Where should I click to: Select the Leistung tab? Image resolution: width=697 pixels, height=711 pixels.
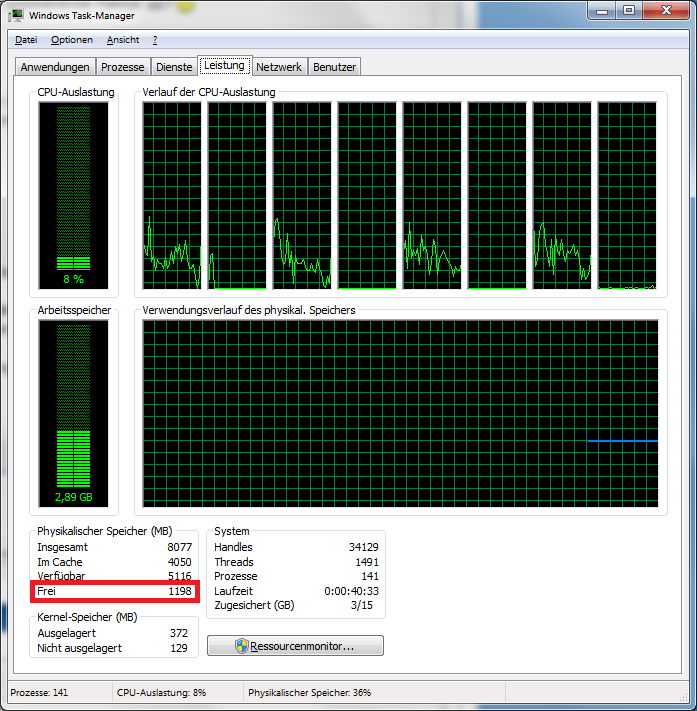[224, 65]
